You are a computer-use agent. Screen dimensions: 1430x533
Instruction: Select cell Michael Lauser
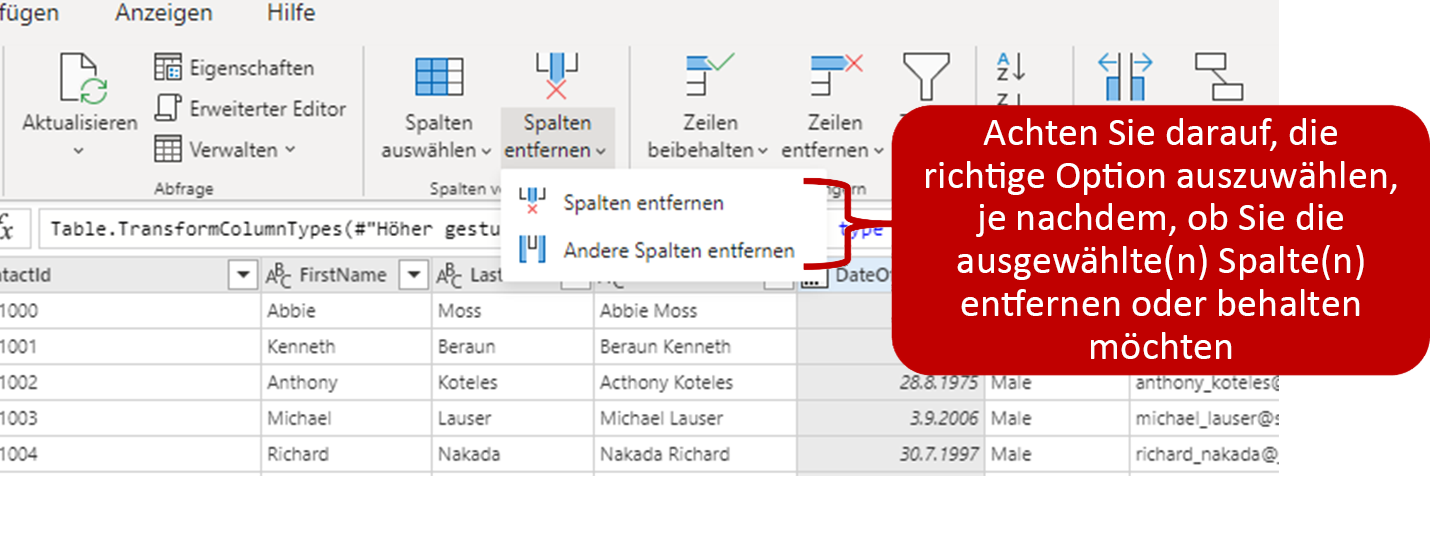(x=695, y=418)
